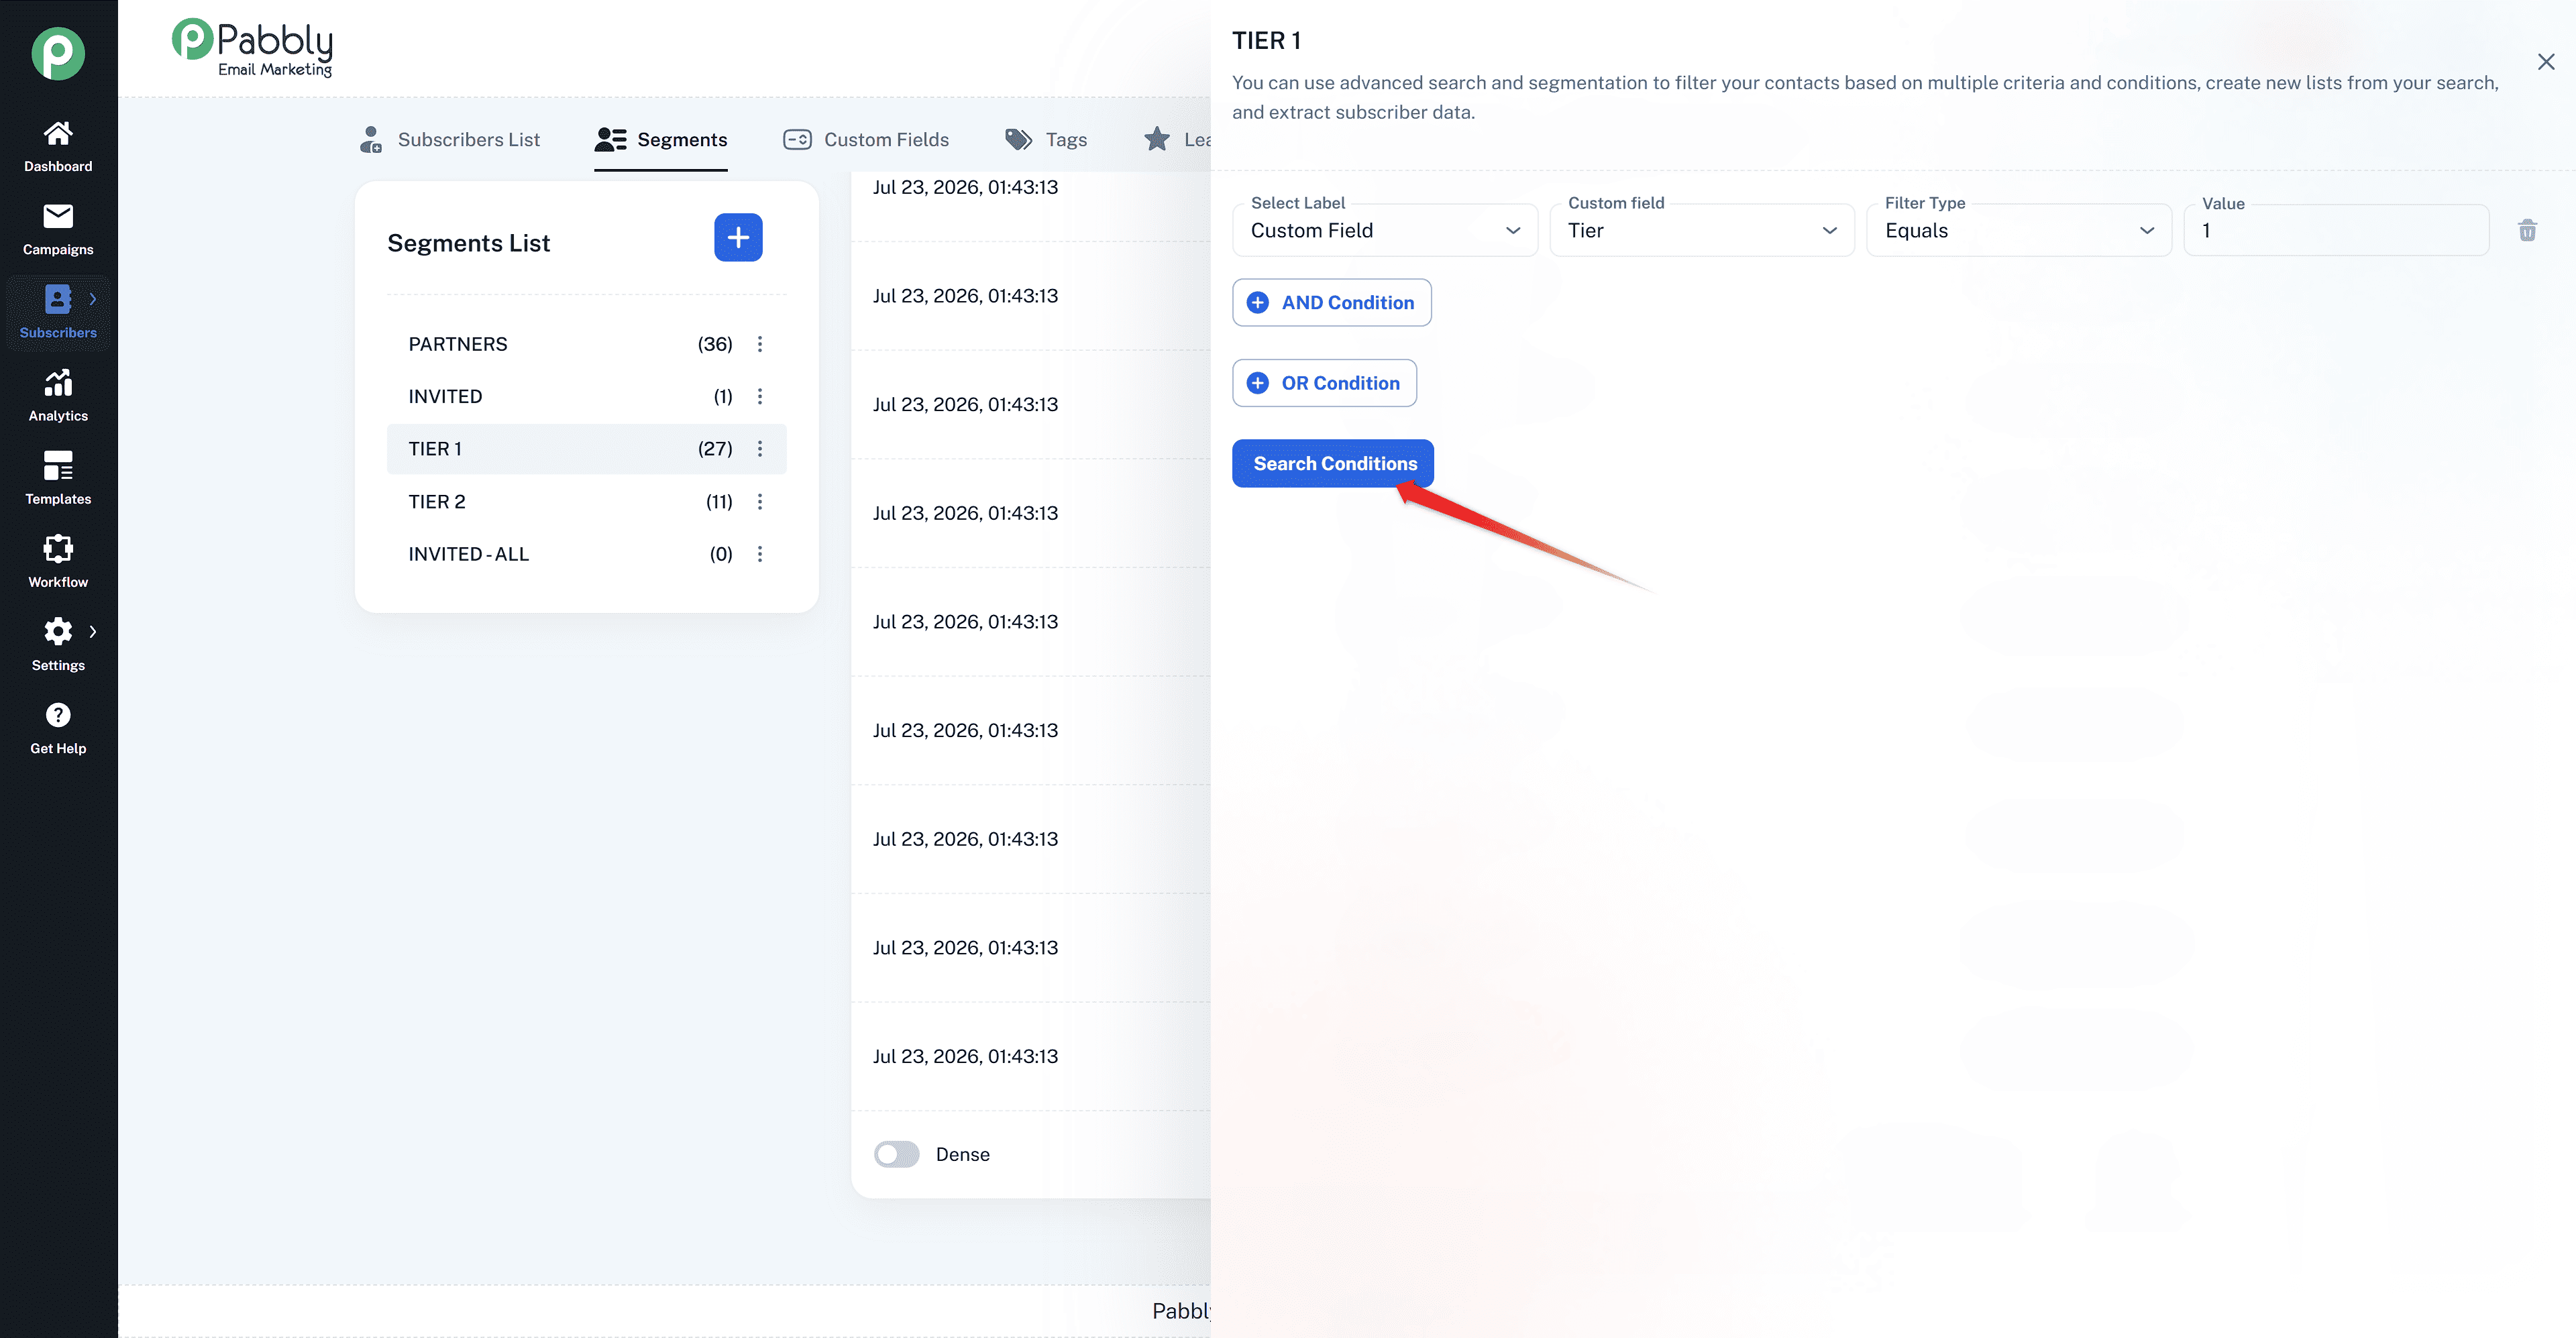This screenshot has height=1338, width=2576.
Task: Click the PARTNERS count (36)
Action: point(715,344)
